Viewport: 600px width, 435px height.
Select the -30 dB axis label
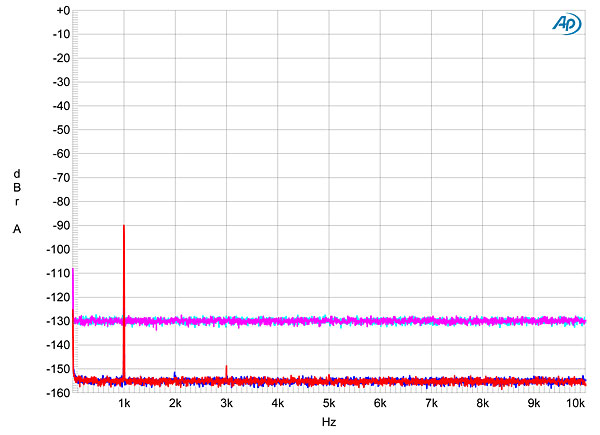pos(62,82)
